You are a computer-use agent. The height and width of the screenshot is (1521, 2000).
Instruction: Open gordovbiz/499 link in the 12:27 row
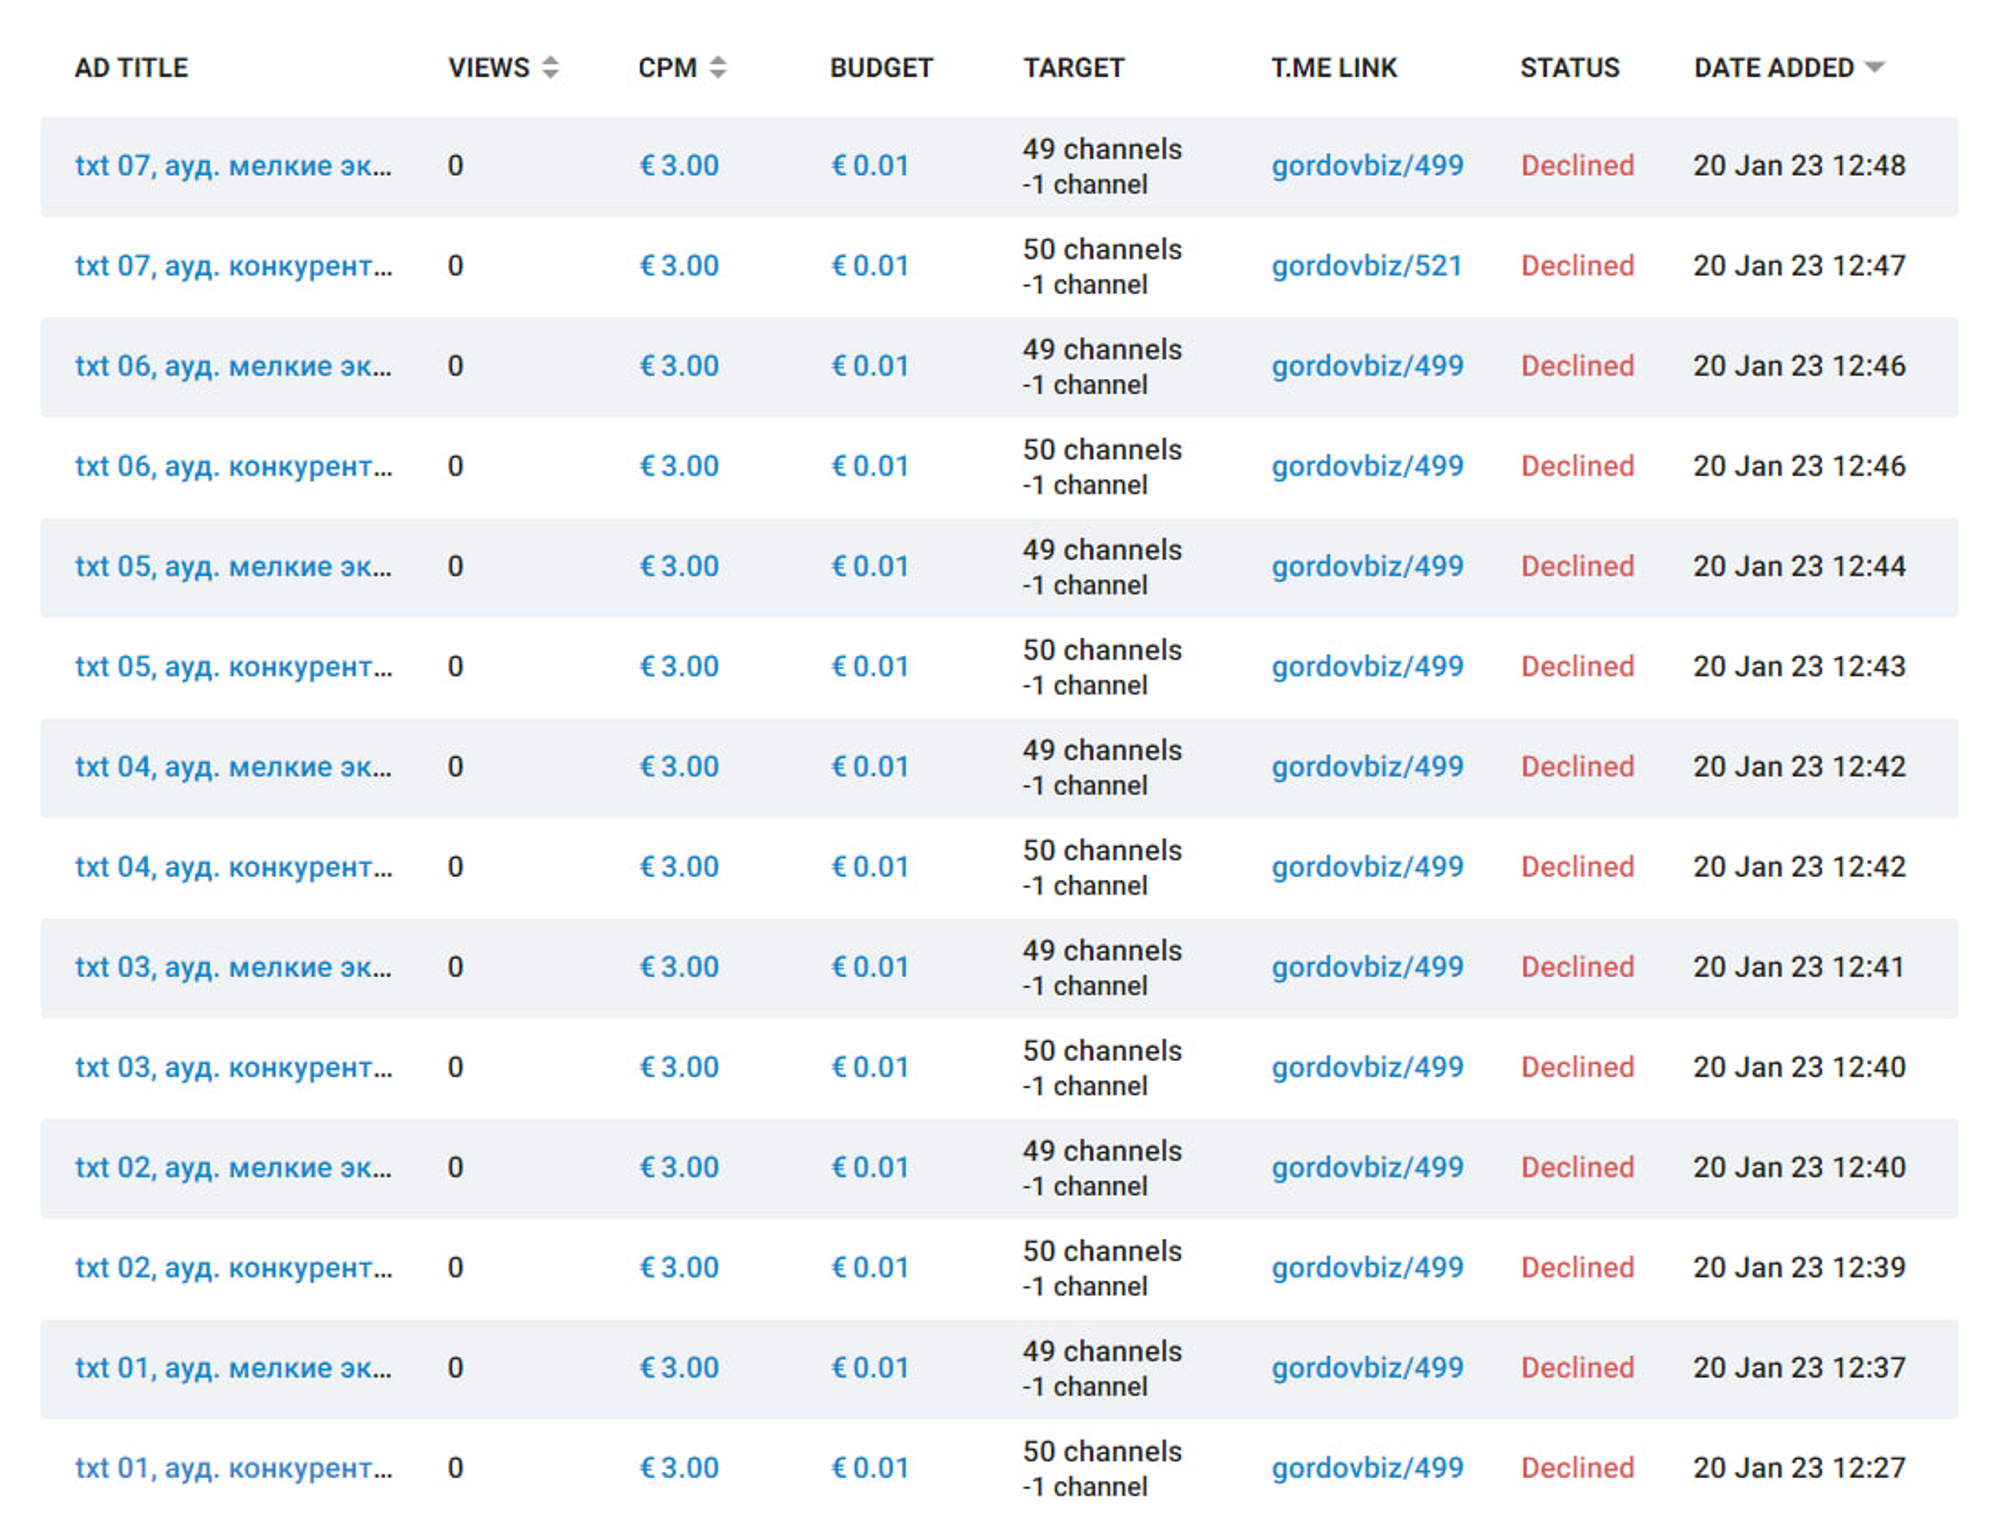1367,1467
